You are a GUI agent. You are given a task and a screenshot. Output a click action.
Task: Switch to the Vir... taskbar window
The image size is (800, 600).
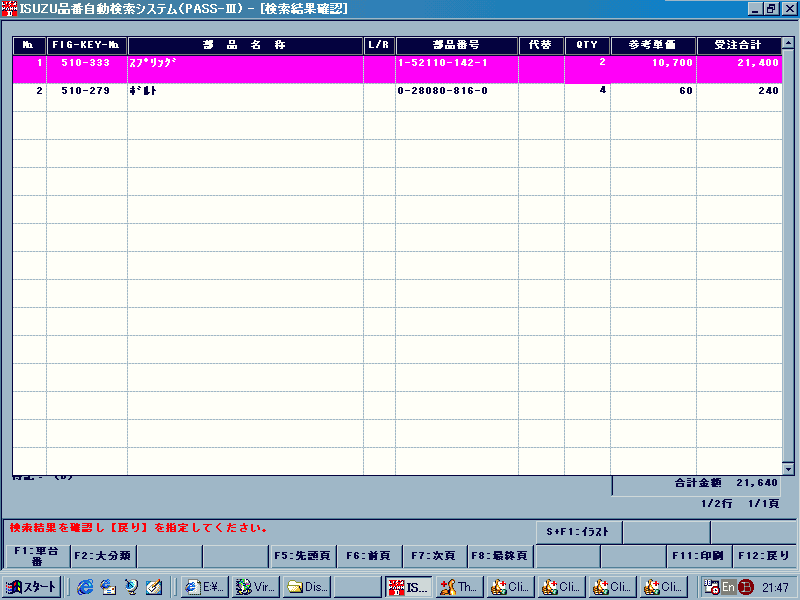[256, 587]
